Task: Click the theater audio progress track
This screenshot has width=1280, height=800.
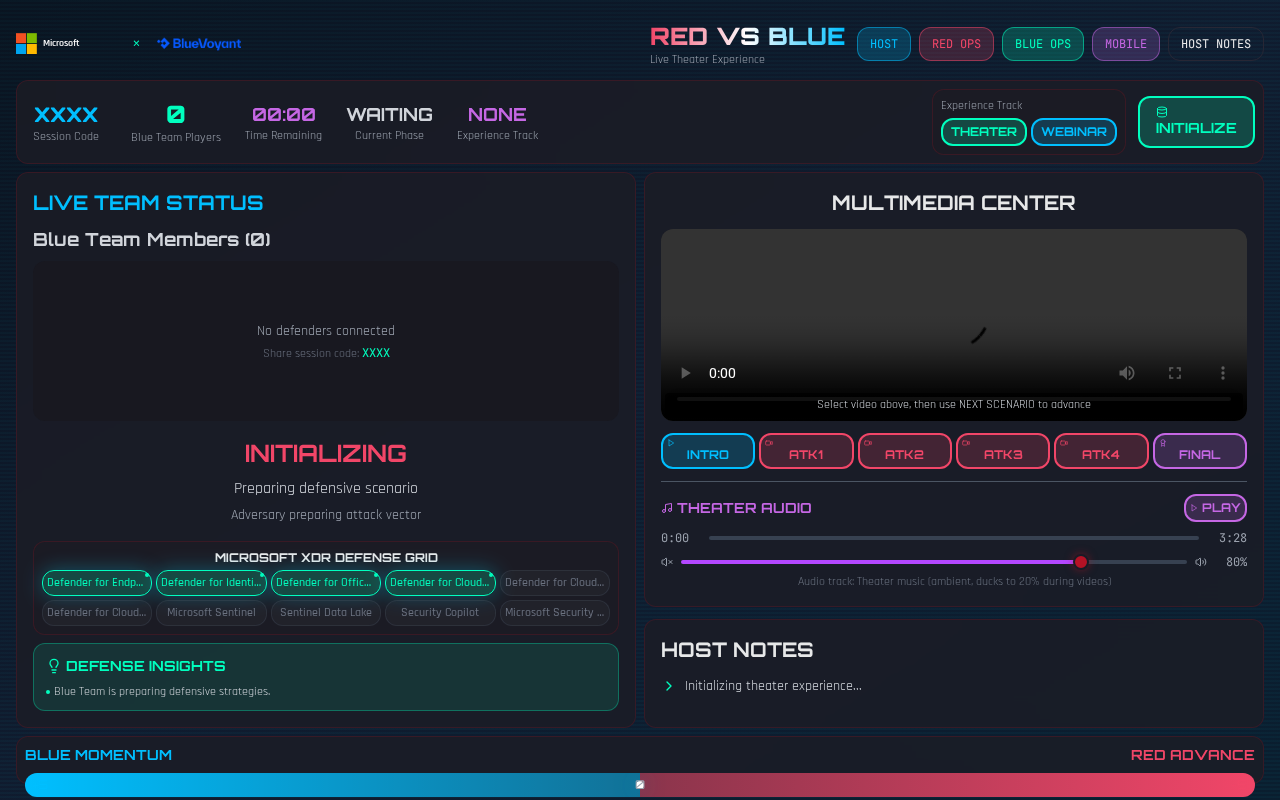Action: click(x=954, y=538)
